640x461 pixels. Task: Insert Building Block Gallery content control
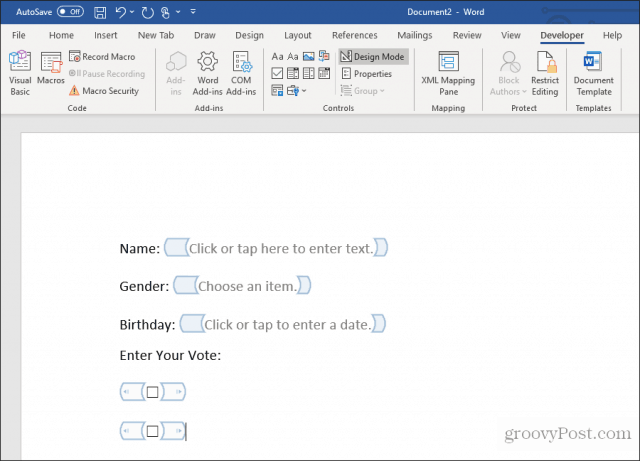[x=324, y=56]
